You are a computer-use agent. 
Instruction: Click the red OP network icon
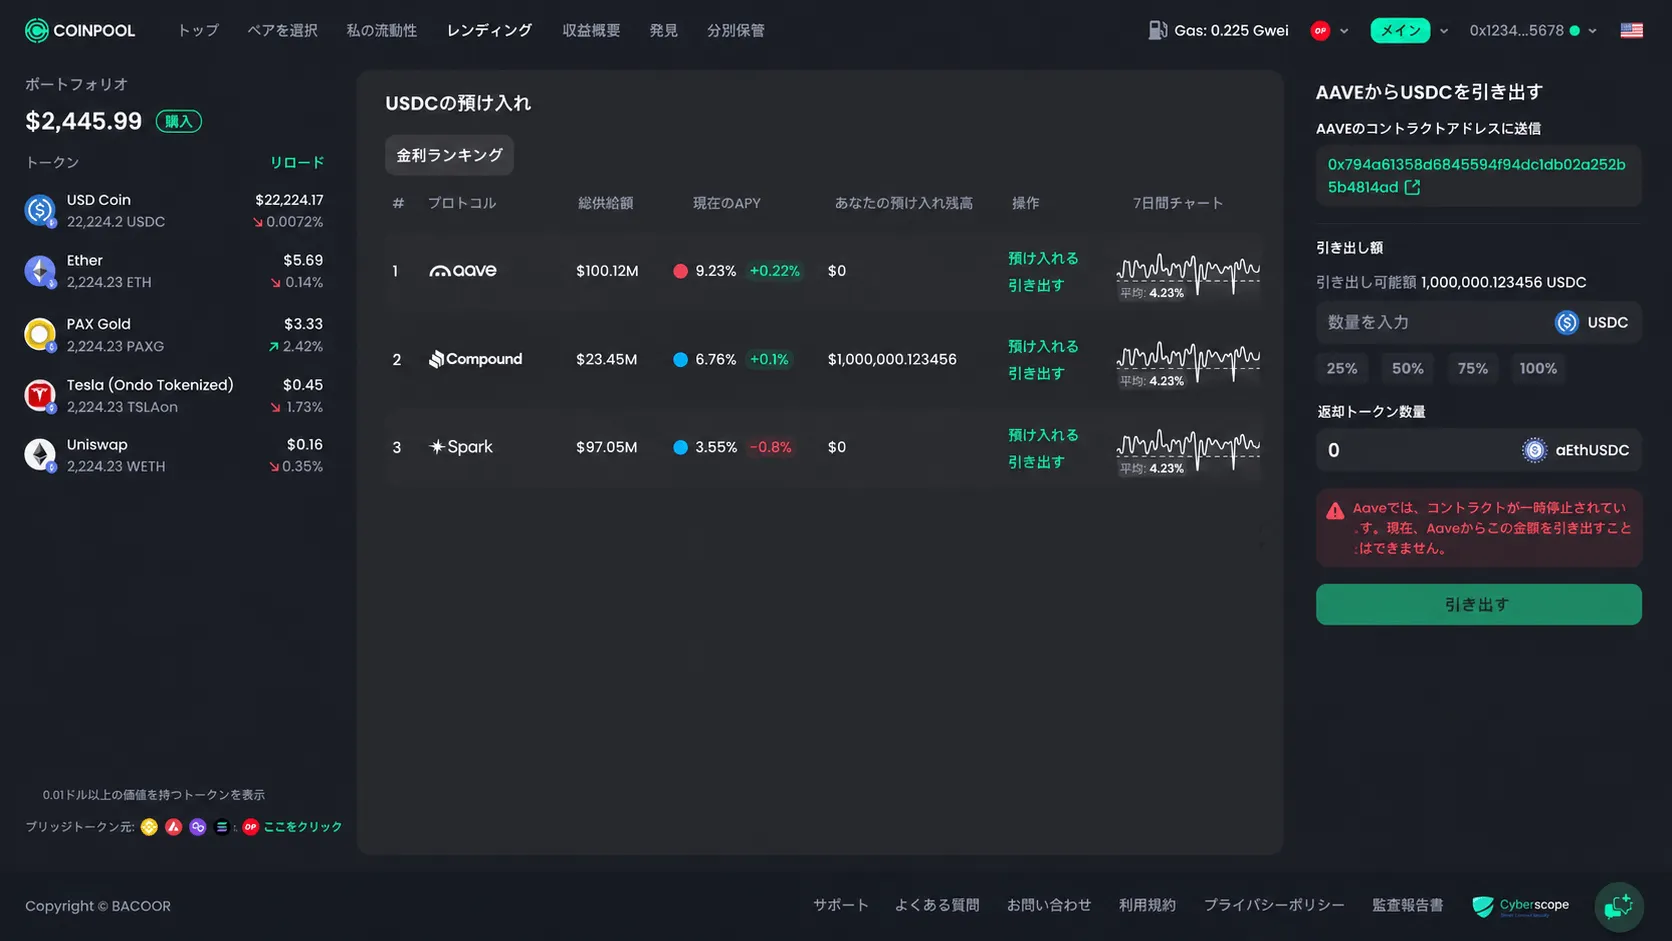click(1320, 31)
